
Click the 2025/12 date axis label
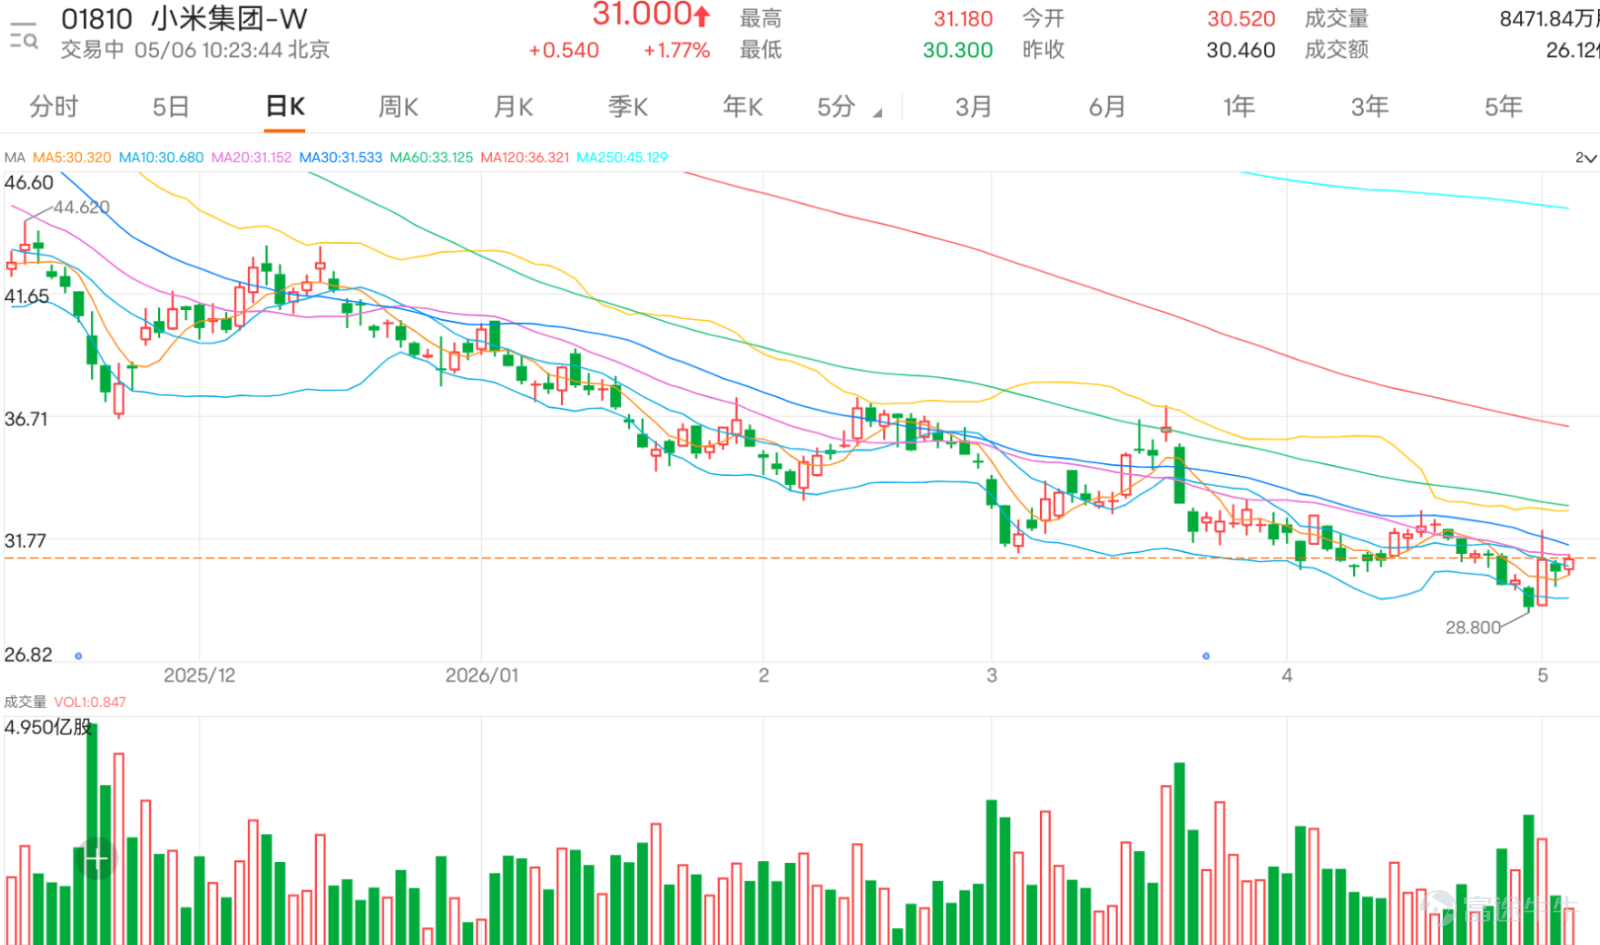[199, 675]
